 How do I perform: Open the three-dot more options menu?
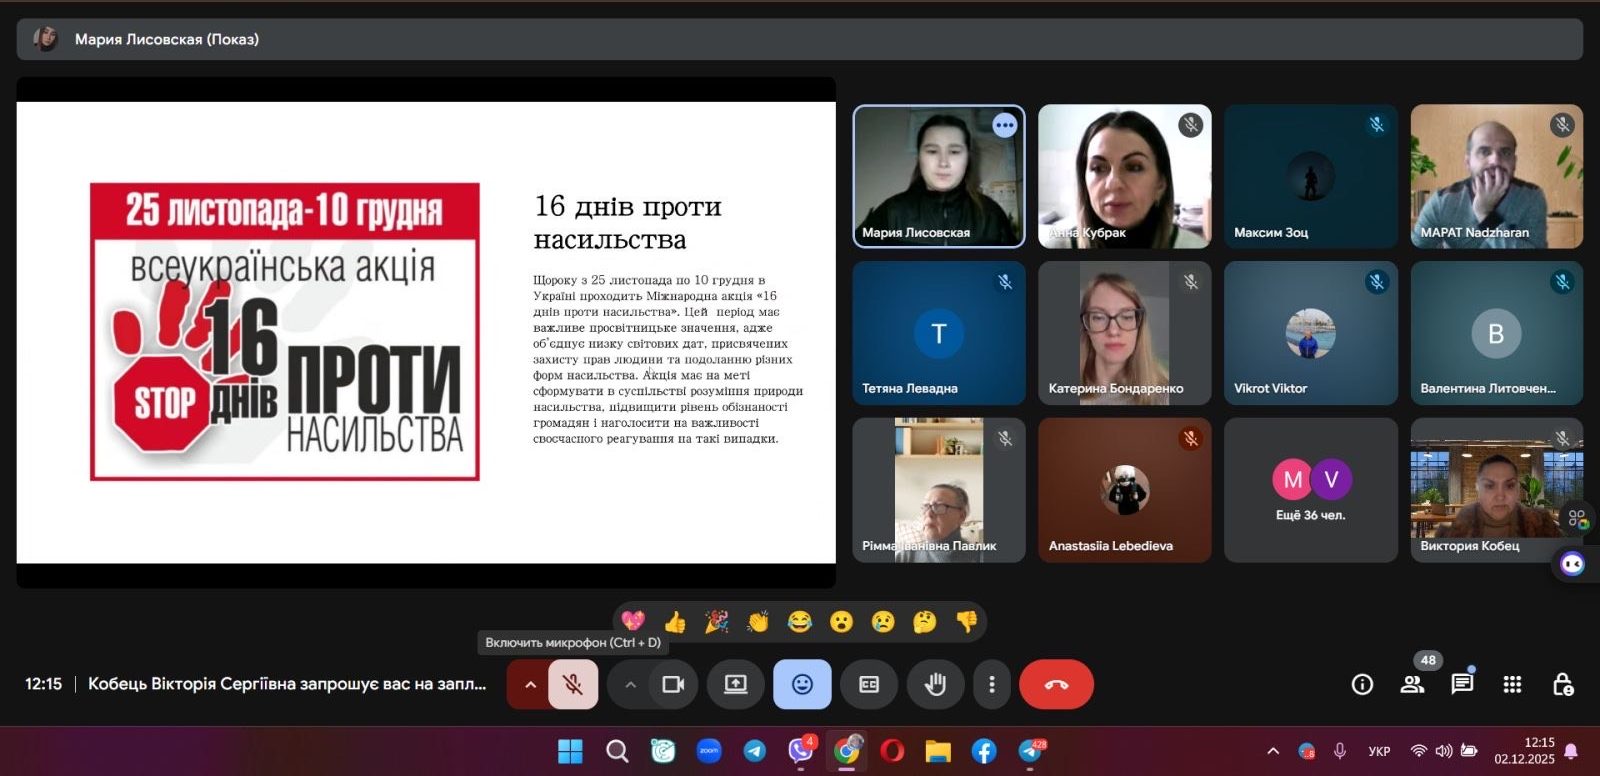992,685
